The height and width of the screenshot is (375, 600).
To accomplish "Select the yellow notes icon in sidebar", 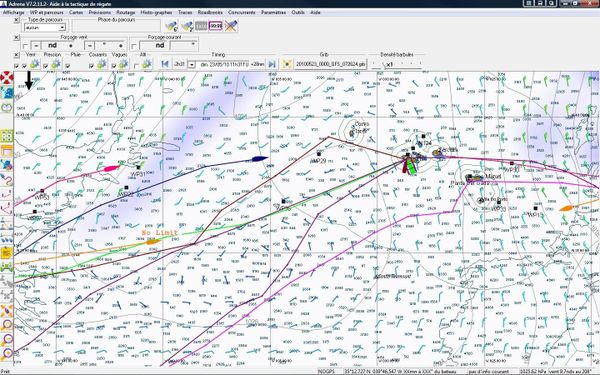I will point(7,252).
